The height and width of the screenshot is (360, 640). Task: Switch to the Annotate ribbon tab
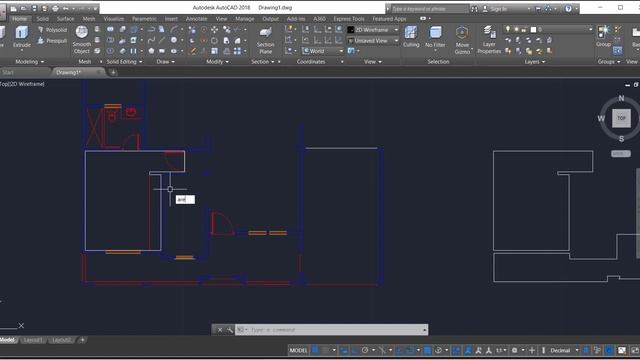pos(196,19)
